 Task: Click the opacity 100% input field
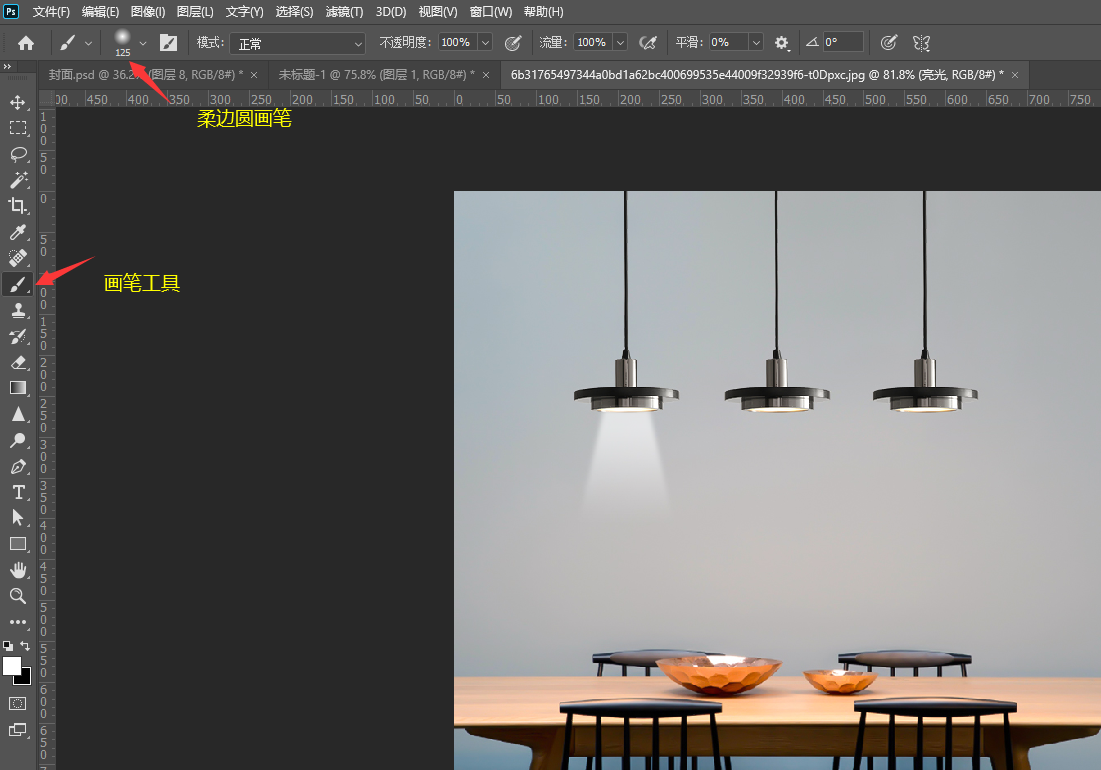pyautogui.click(x=458, y=43)
